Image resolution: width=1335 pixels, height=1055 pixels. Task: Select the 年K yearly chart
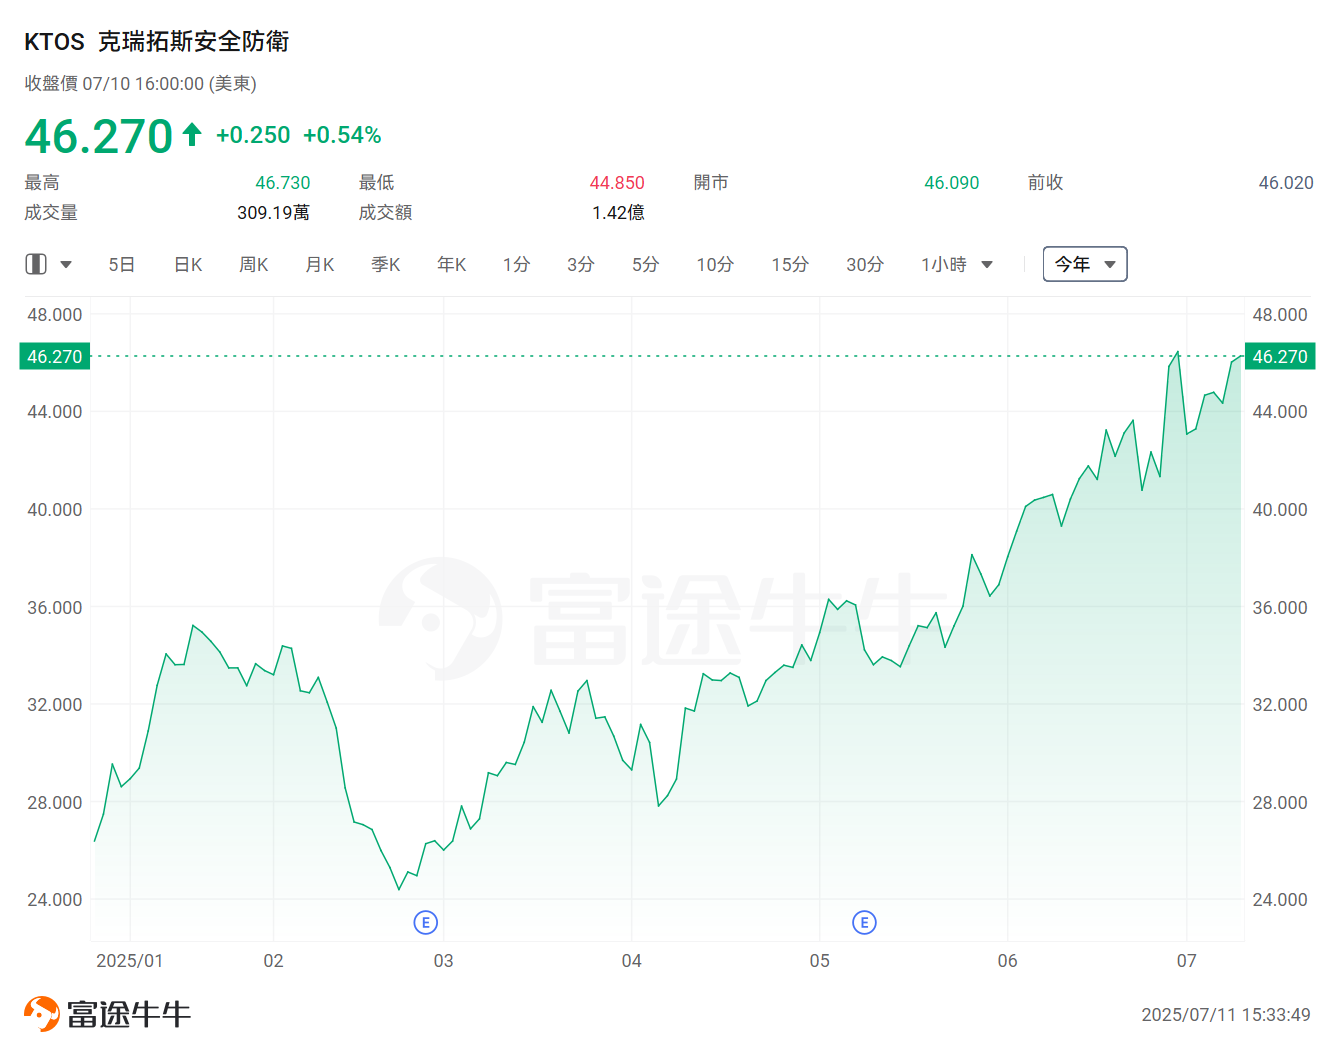click(452, 265)
